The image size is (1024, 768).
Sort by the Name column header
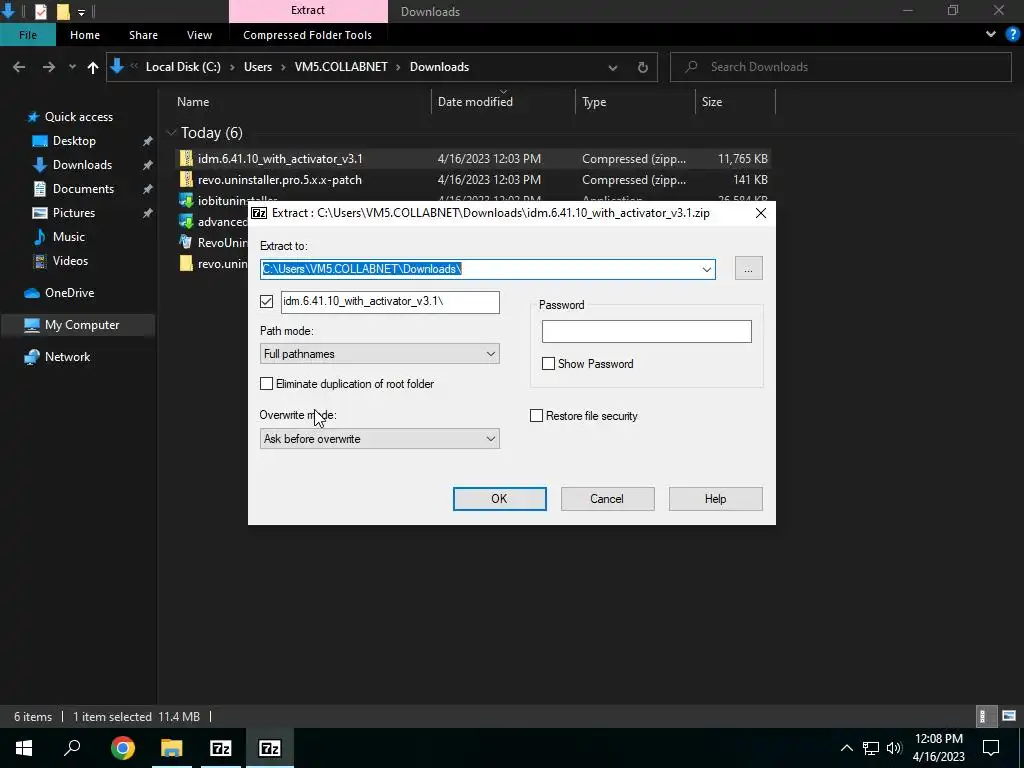click(193, 102)
